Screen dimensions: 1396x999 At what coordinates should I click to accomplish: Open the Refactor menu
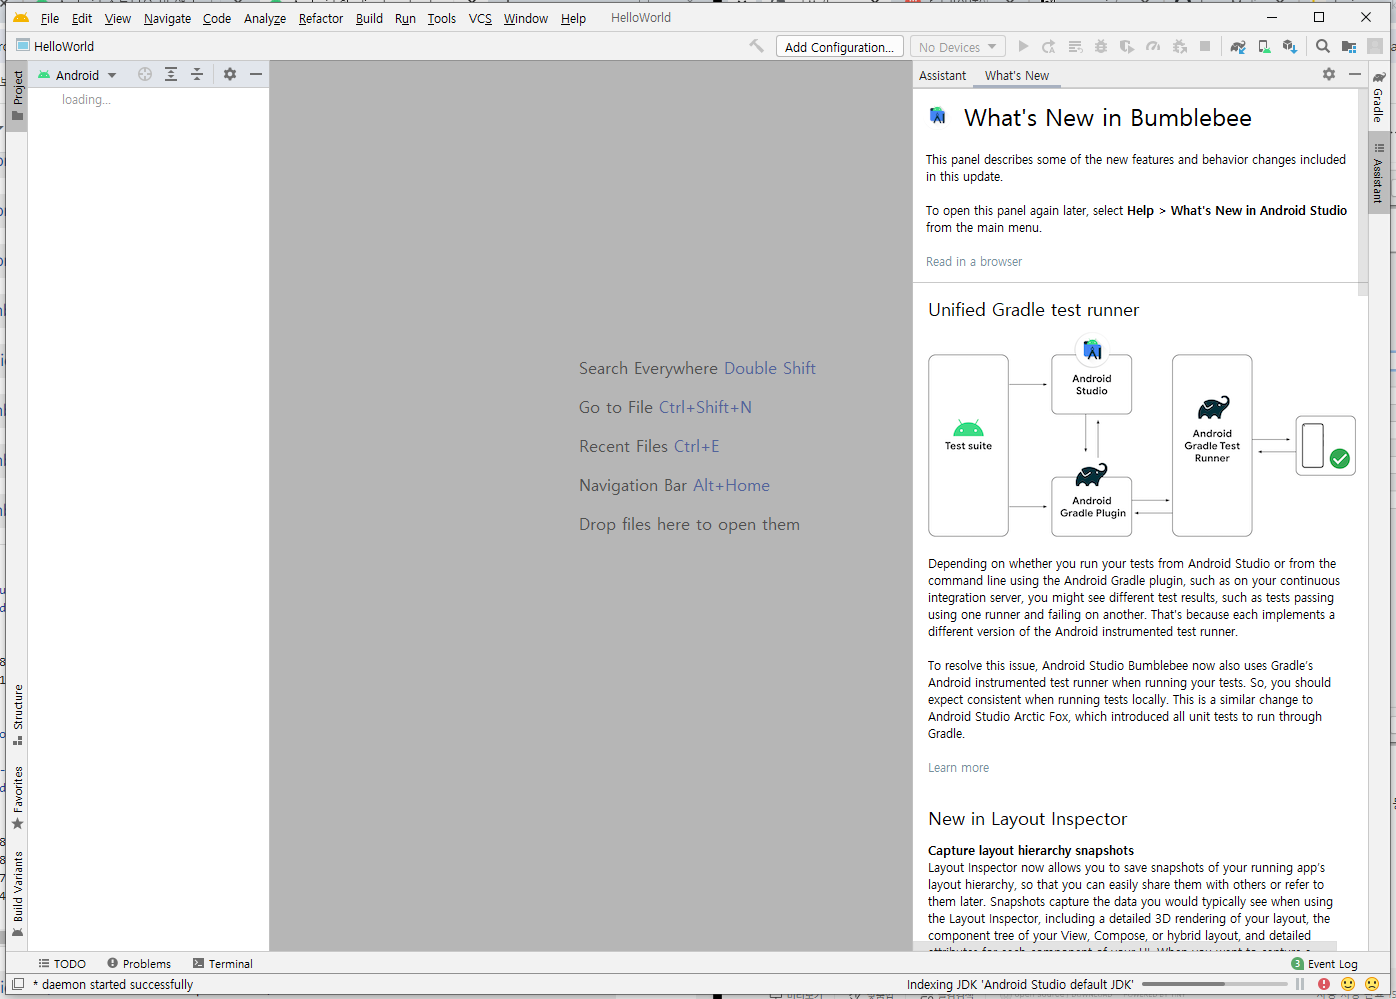321,18
